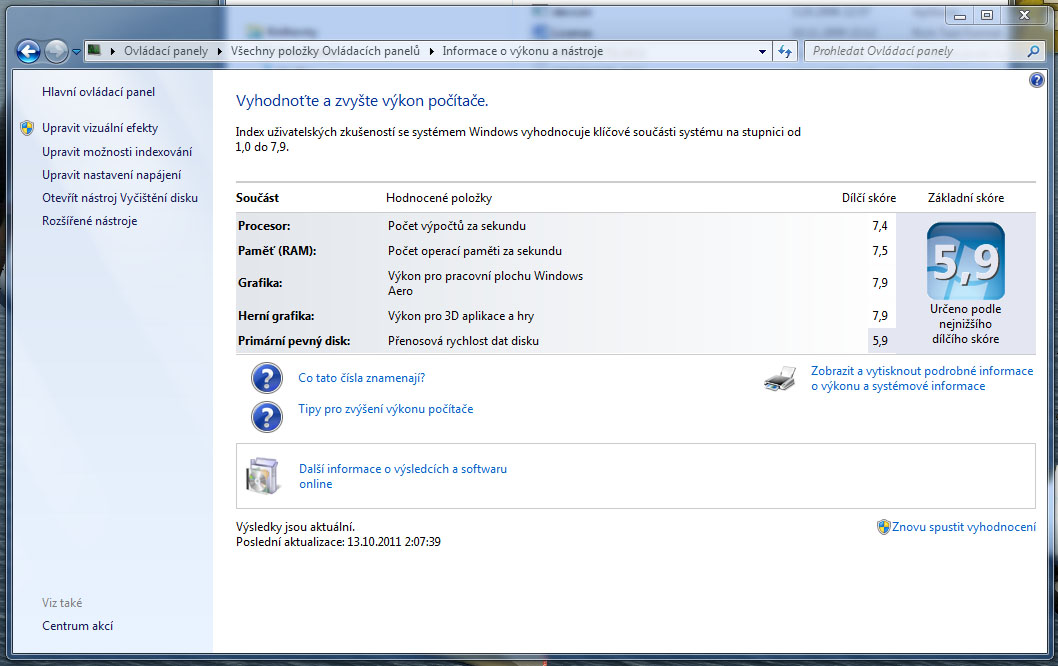Click the 'Paměť (RAM):' row label

click(x=277, y=251)
